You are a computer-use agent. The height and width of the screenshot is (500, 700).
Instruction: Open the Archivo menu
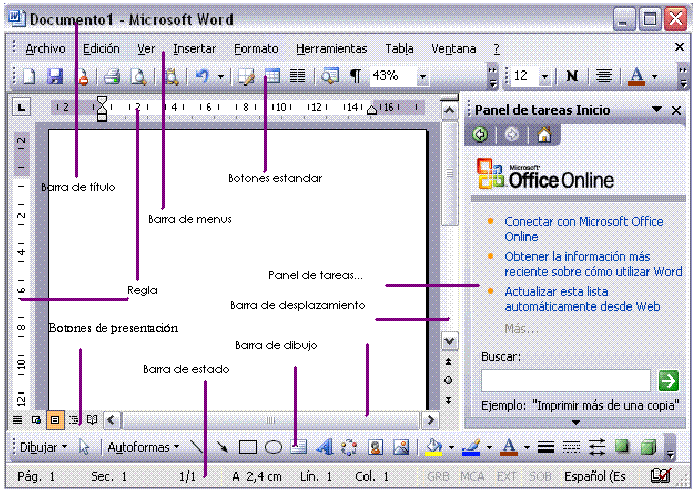[45, 49]
